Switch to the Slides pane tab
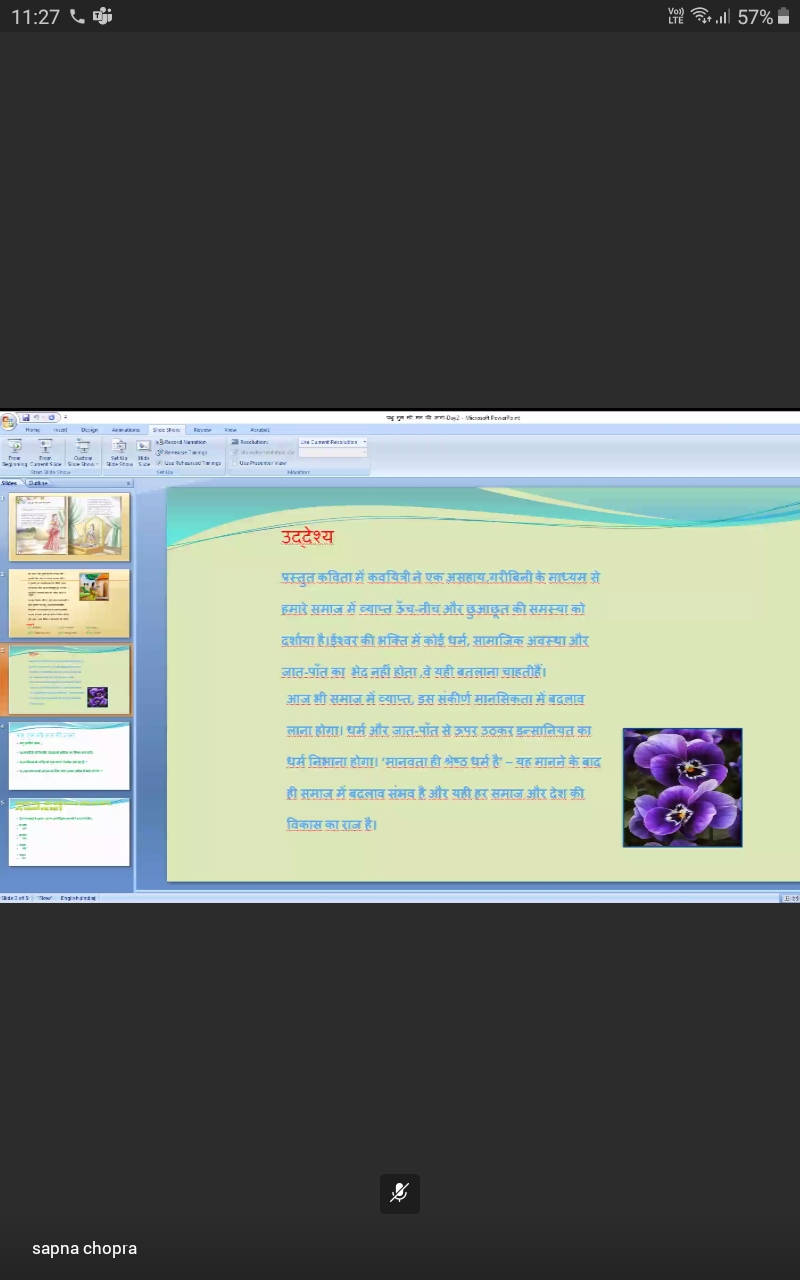 [x=10, y=483]
